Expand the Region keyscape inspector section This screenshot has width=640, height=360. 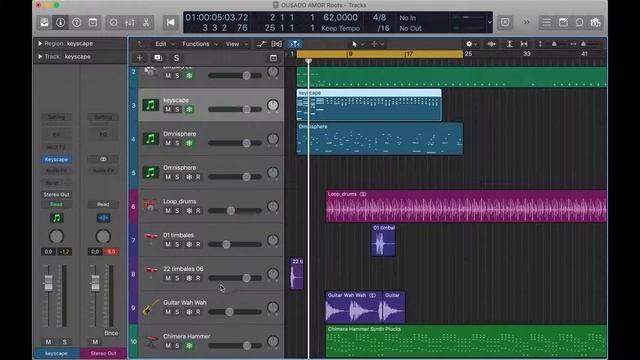(40, 43)
